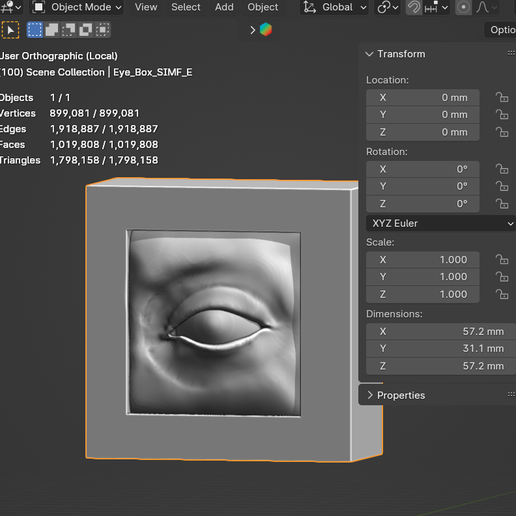The image size is (516, 516).
Task: Edit the Scale X field
Action: tap(423, 260)
